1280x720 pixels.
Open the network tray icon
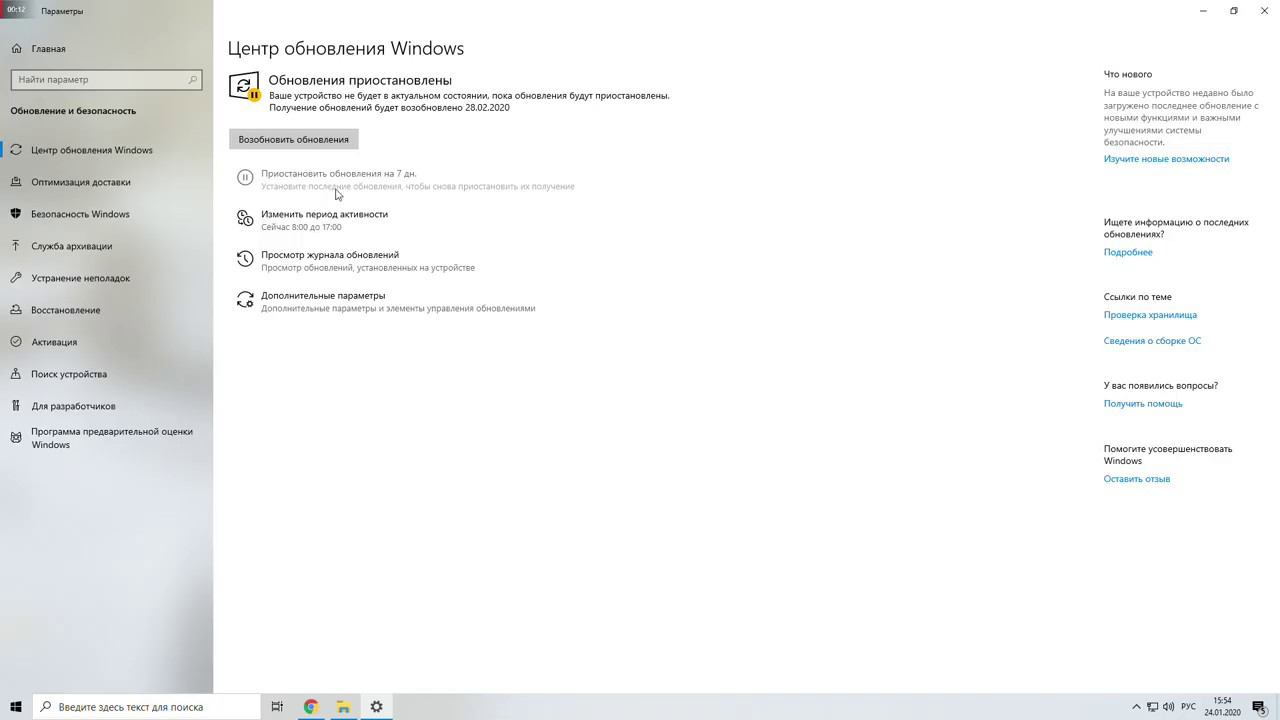1152,707
